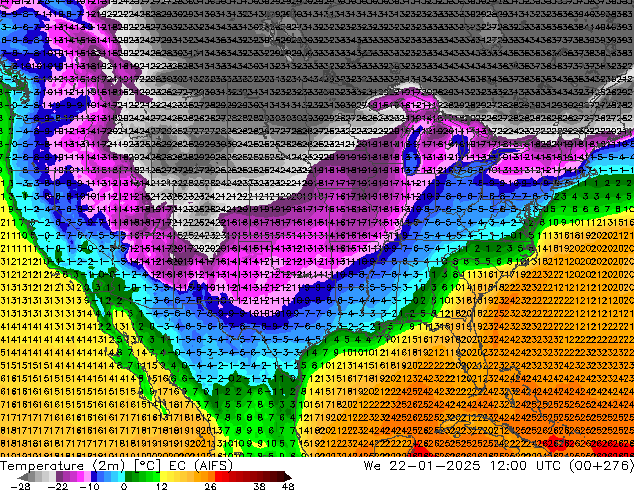
Task: Click the "26" legend value
Action: (x=210, y=486)
